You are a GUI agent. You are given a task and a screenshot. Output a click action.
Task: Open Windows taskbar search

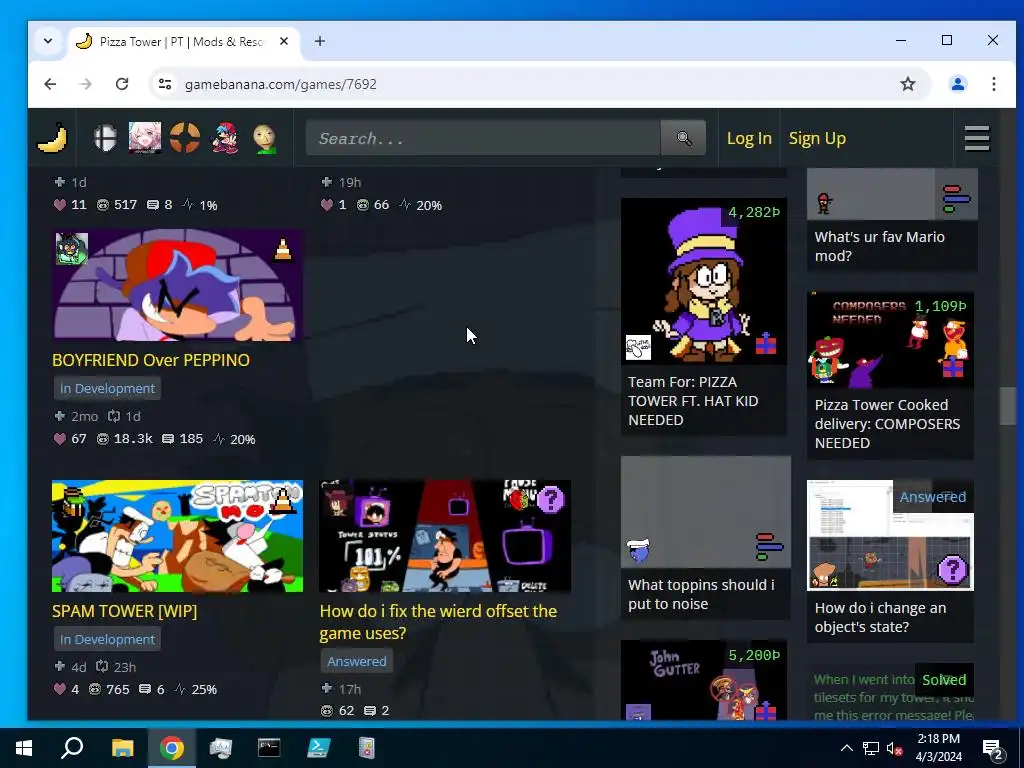72,748
